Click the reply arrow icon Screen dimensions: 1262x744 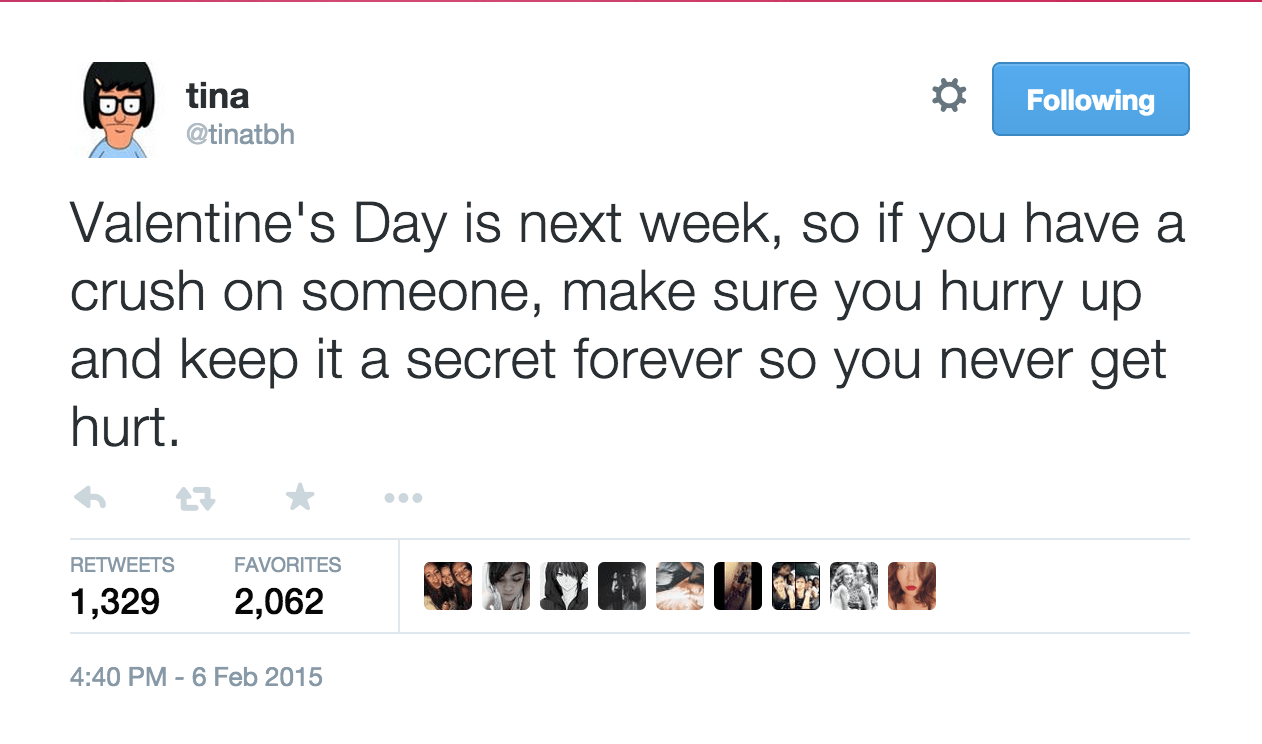point(90,497)
